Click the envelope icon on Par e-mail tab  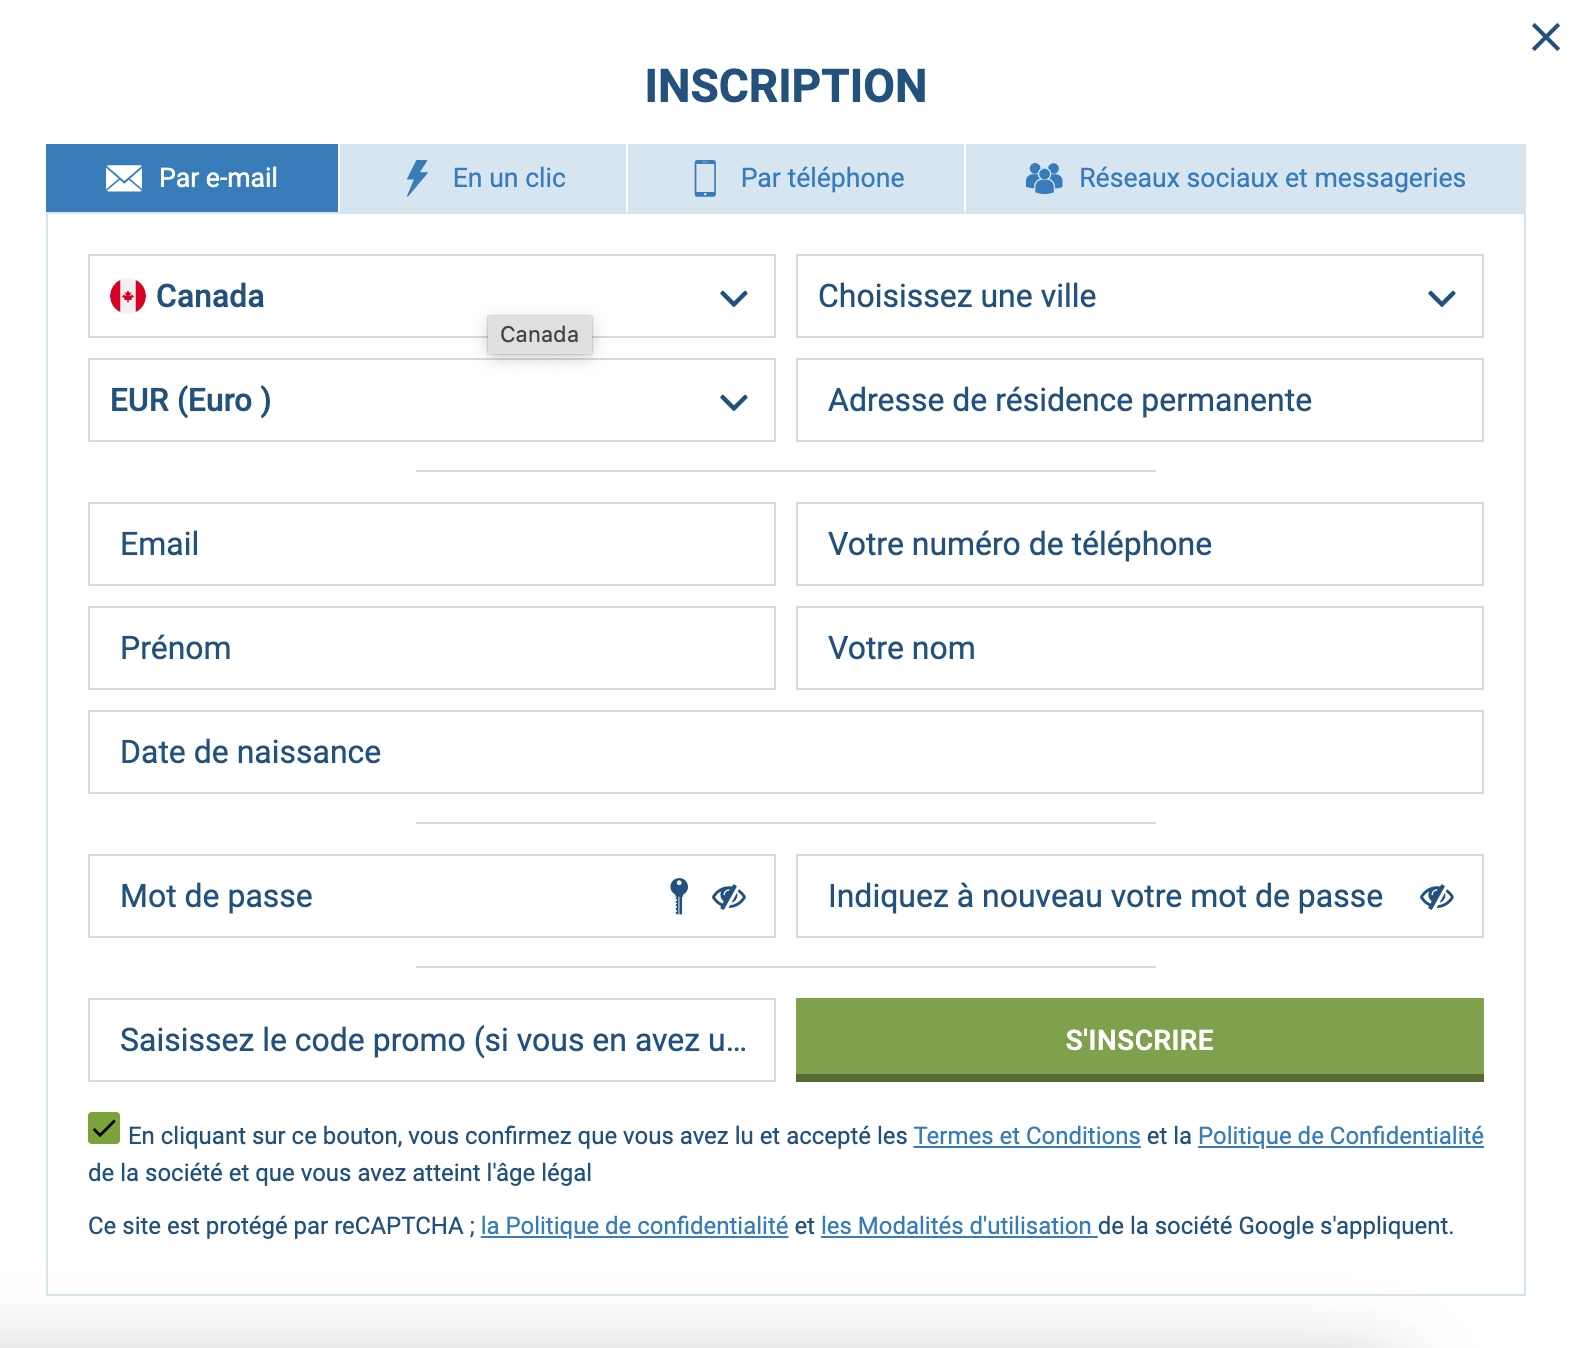click(x=124, y=179)
